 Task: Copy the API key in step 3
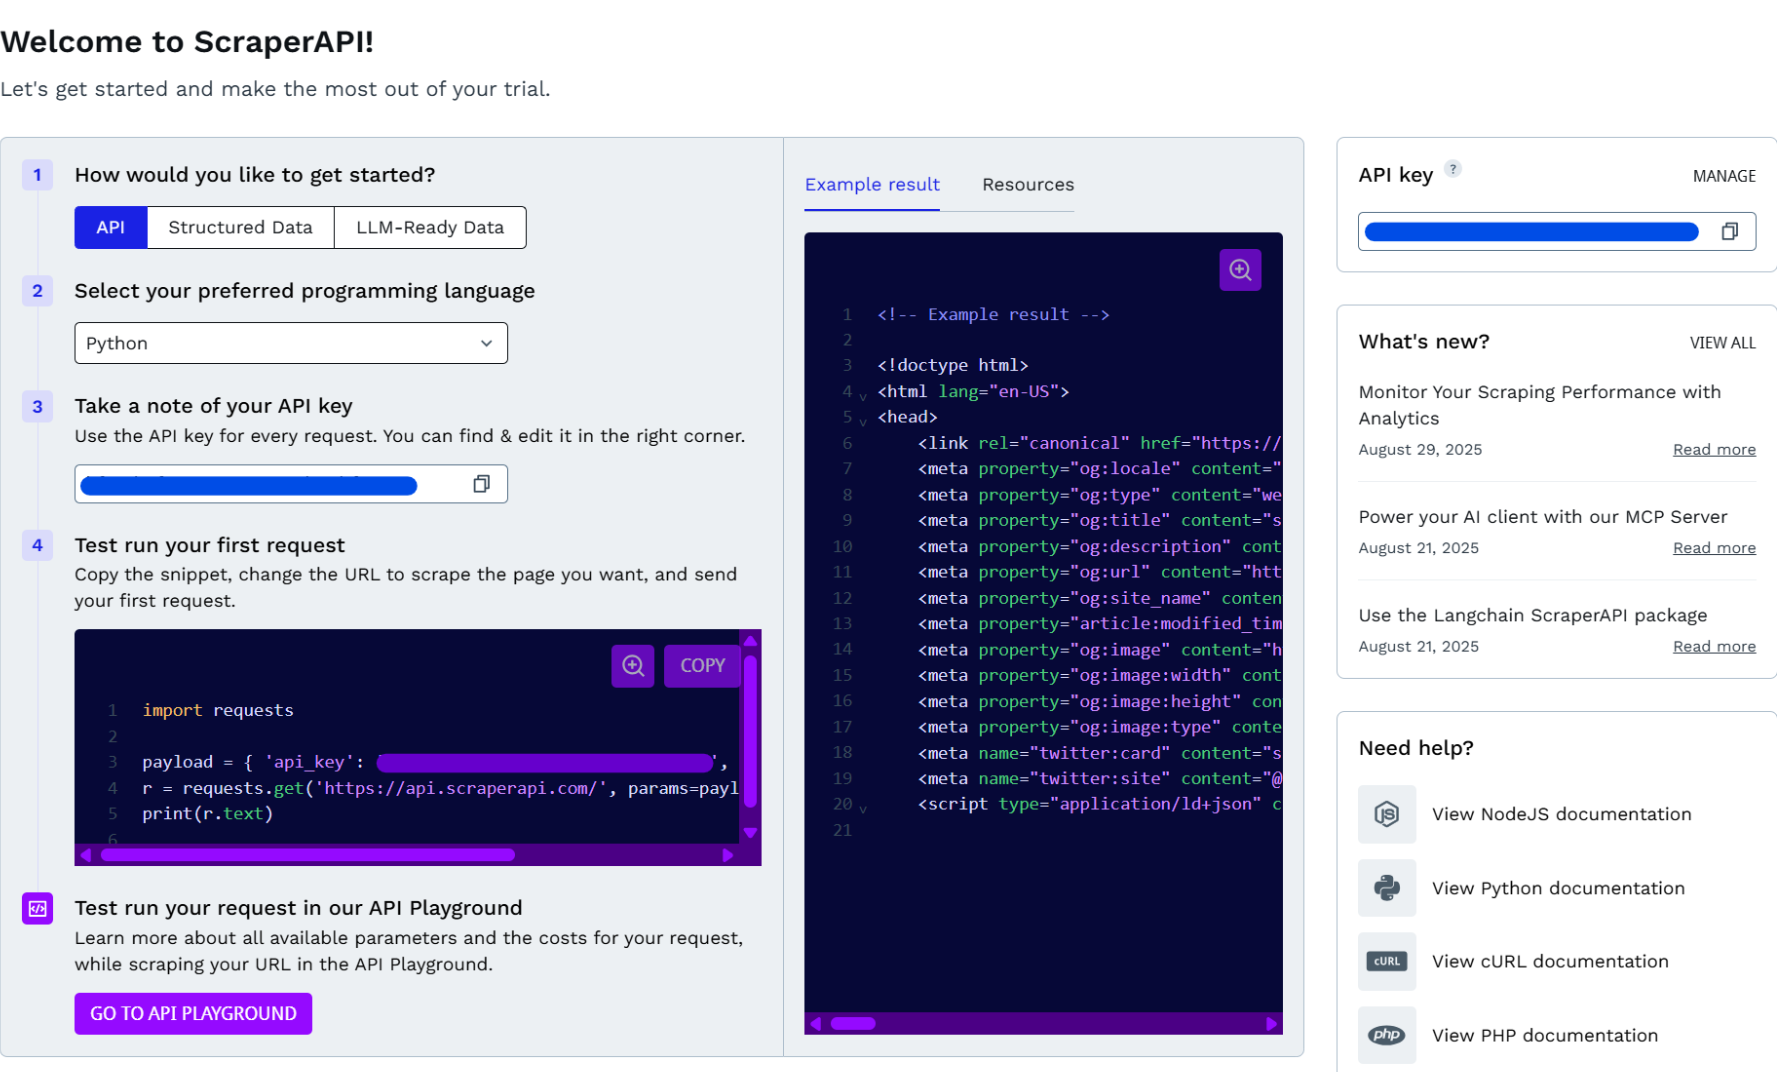pos(481,484)
